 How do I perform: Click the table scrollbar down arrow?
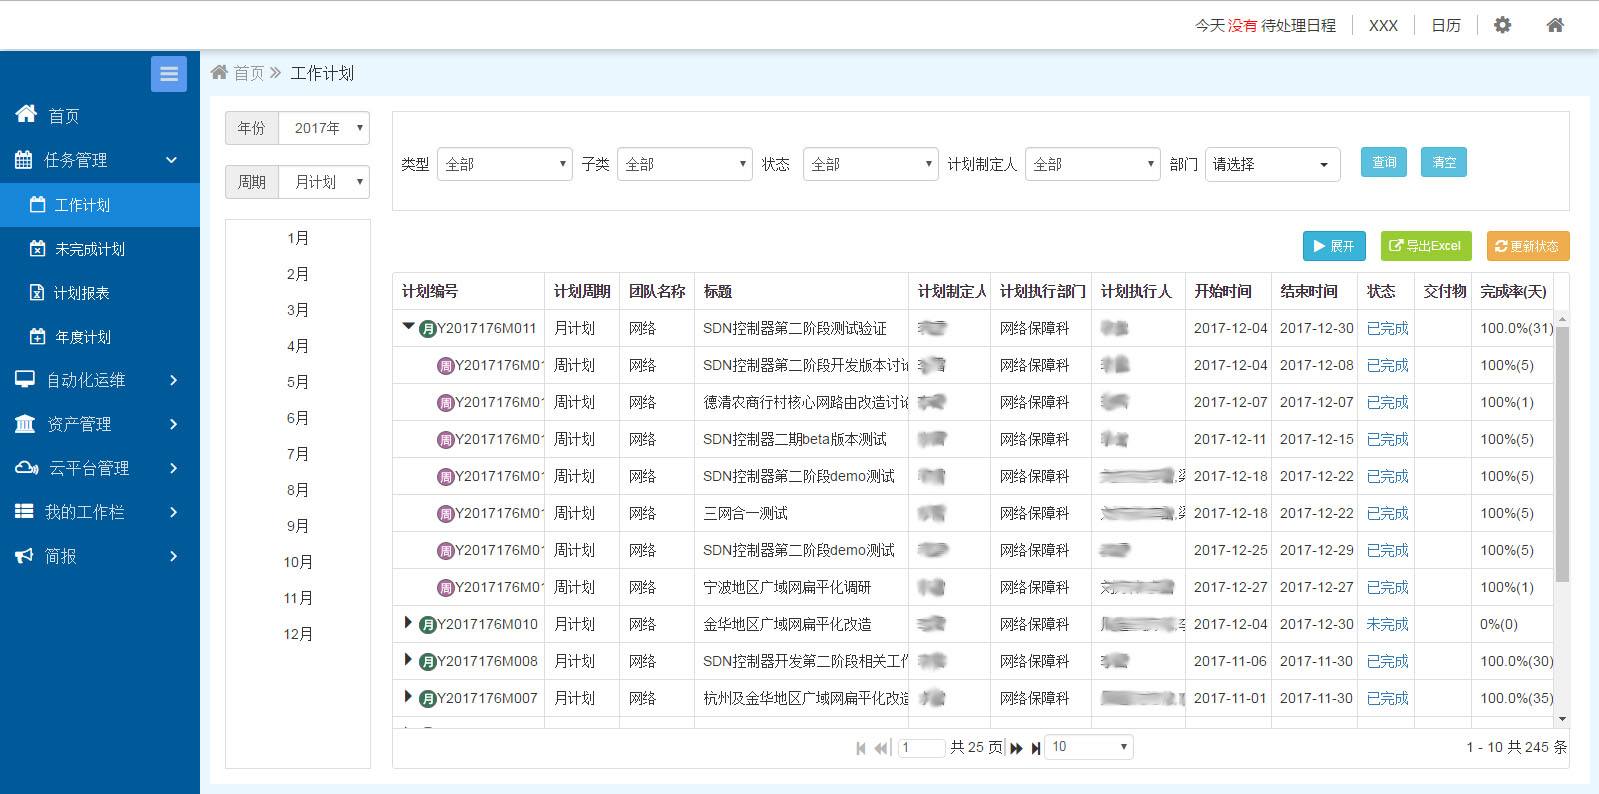1562,719
